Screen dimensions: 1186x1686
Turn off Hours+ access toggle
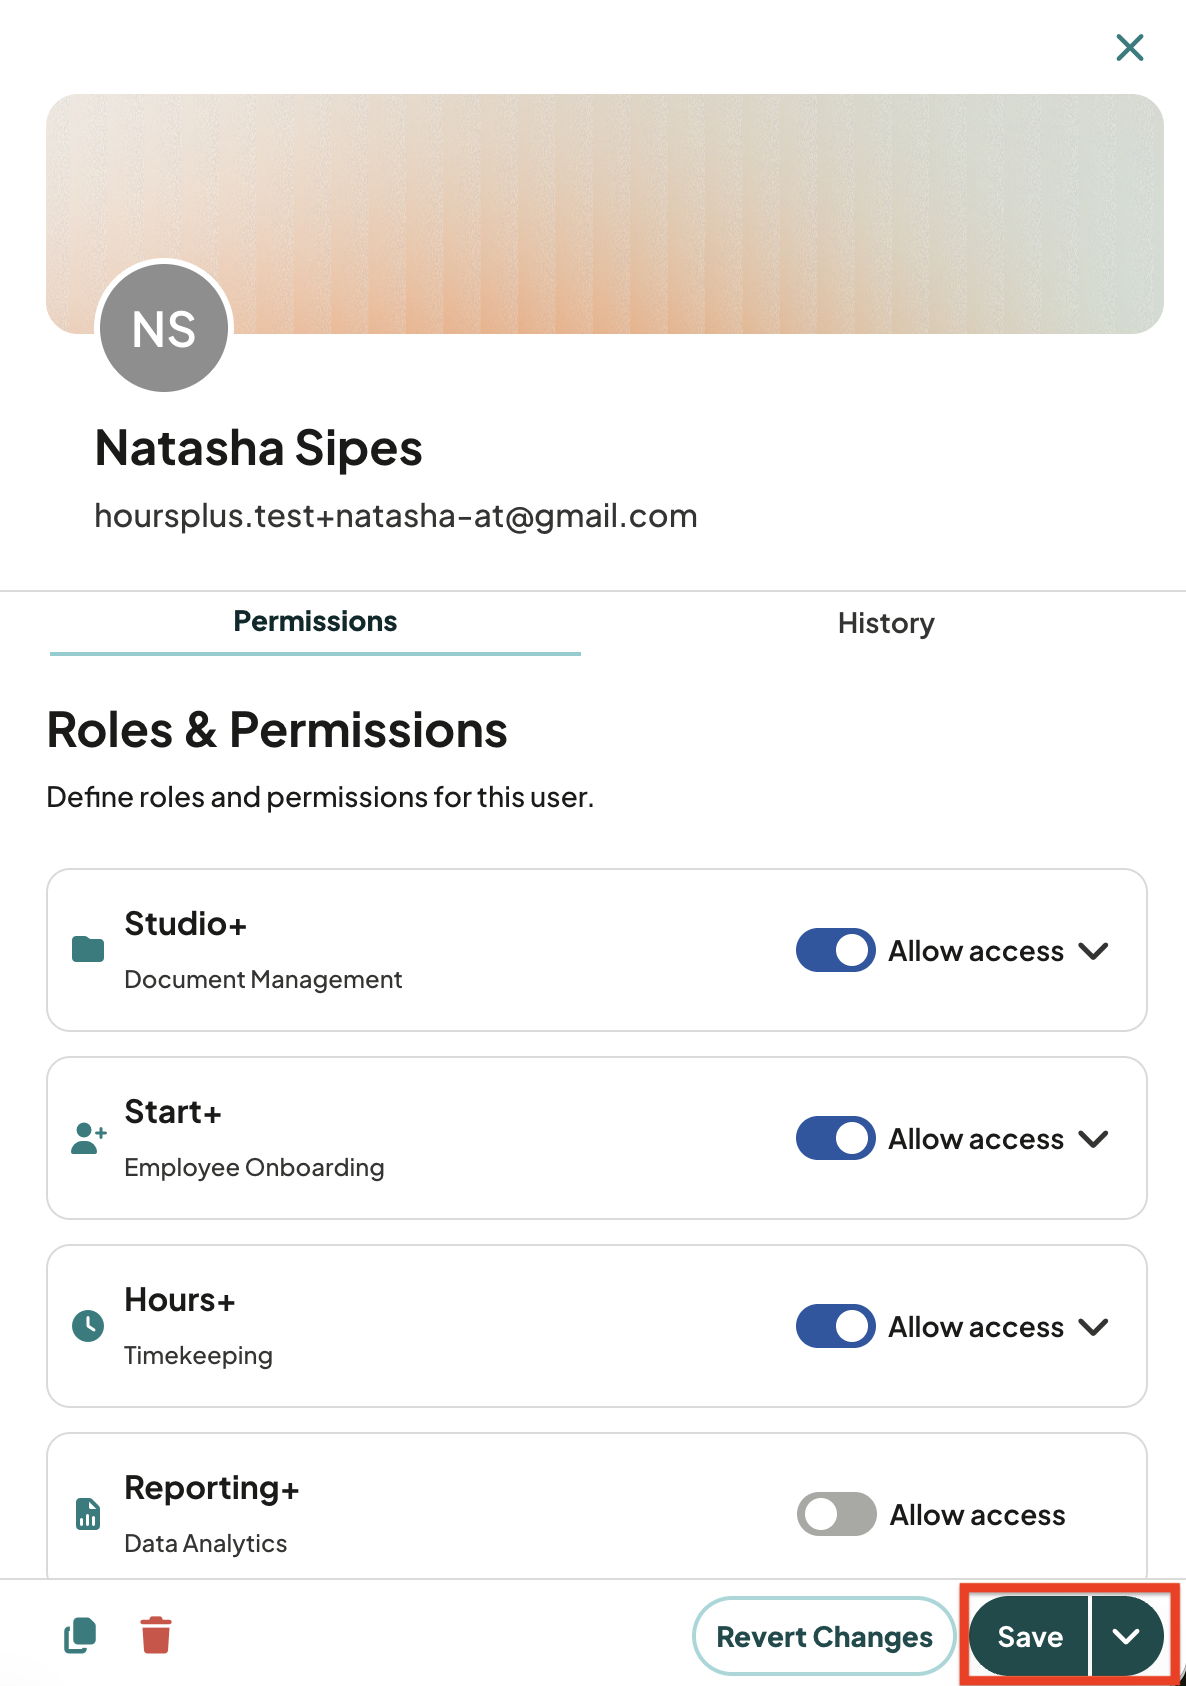tap(836, 1326)
